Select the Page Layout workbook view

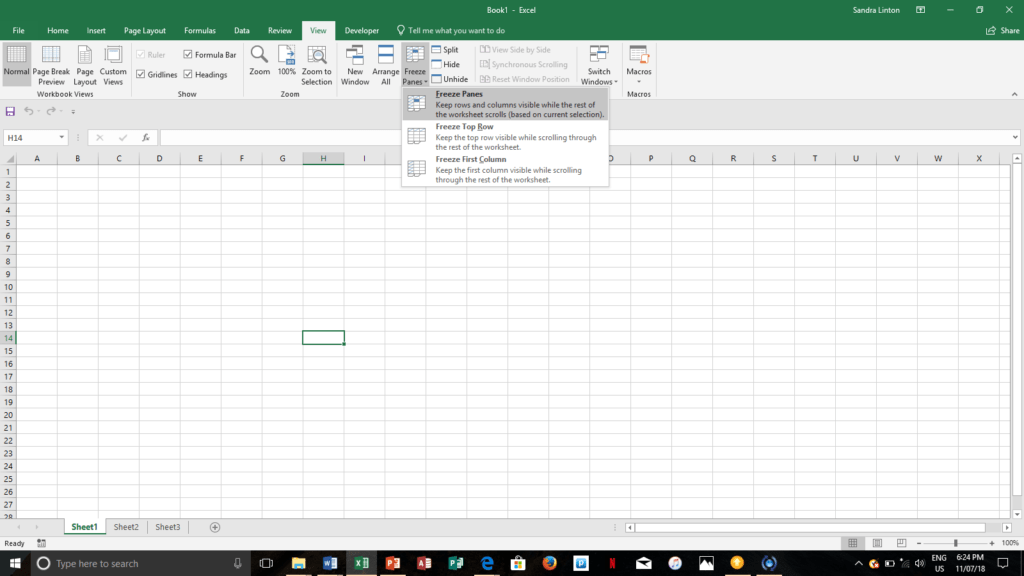click(84, 64)
